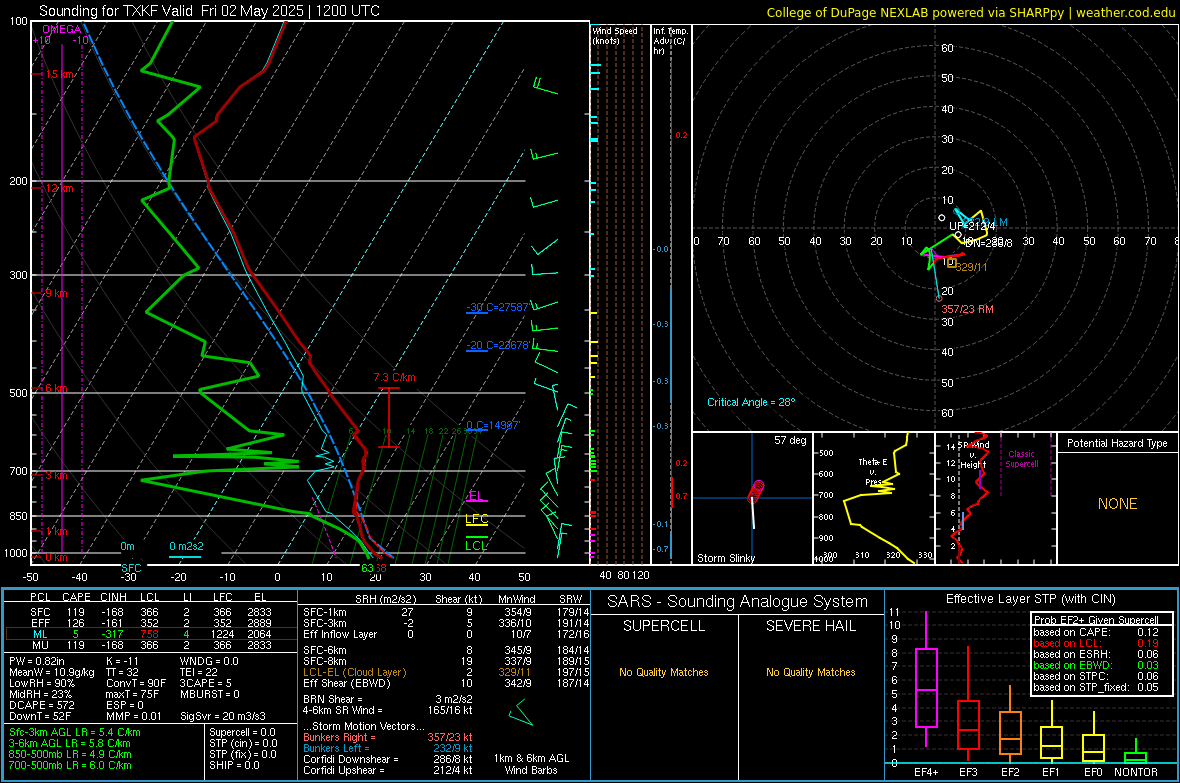Select the Critical Angle = 28° readout

(751, 402)
